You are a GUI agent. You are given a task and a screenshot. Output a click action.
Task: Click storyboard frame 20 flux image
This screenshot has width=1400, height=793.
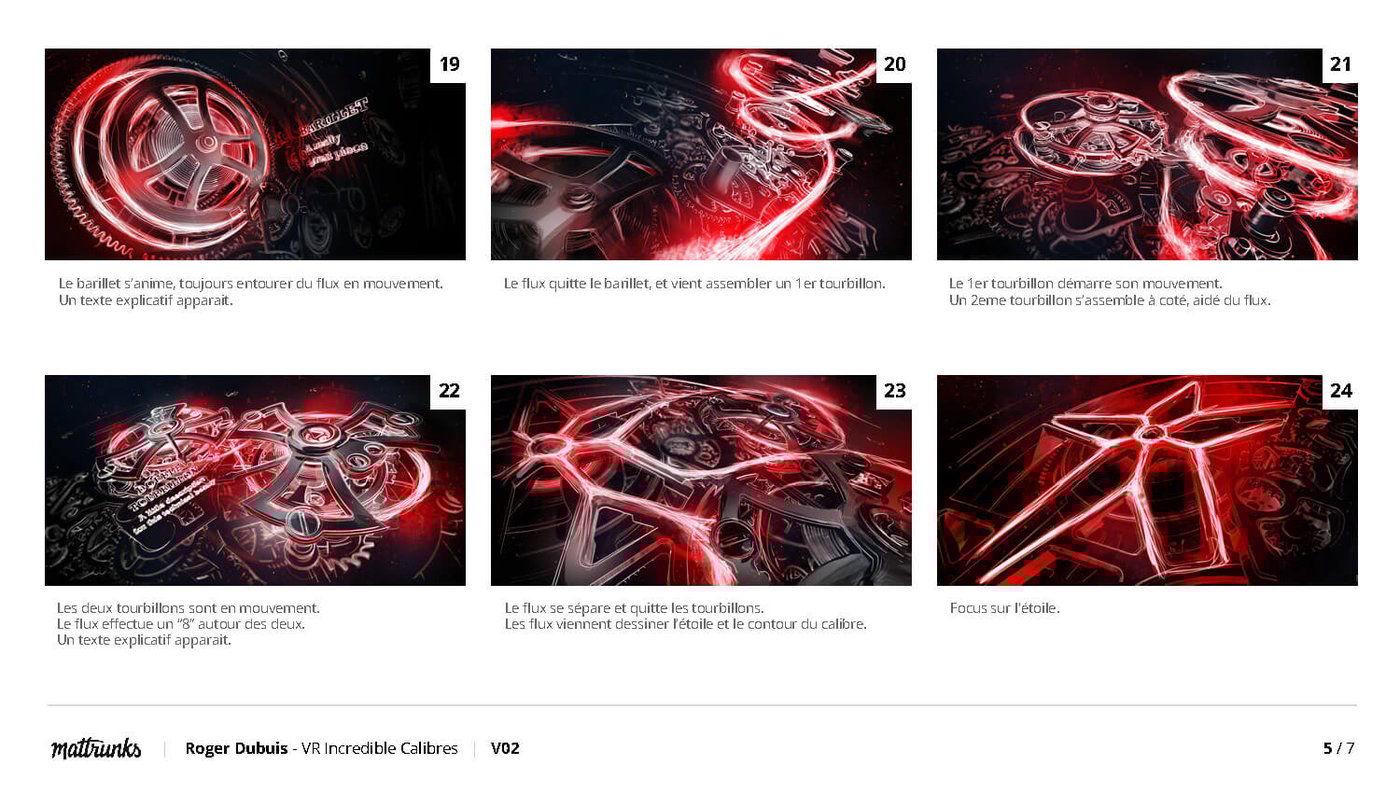[701, 154]
